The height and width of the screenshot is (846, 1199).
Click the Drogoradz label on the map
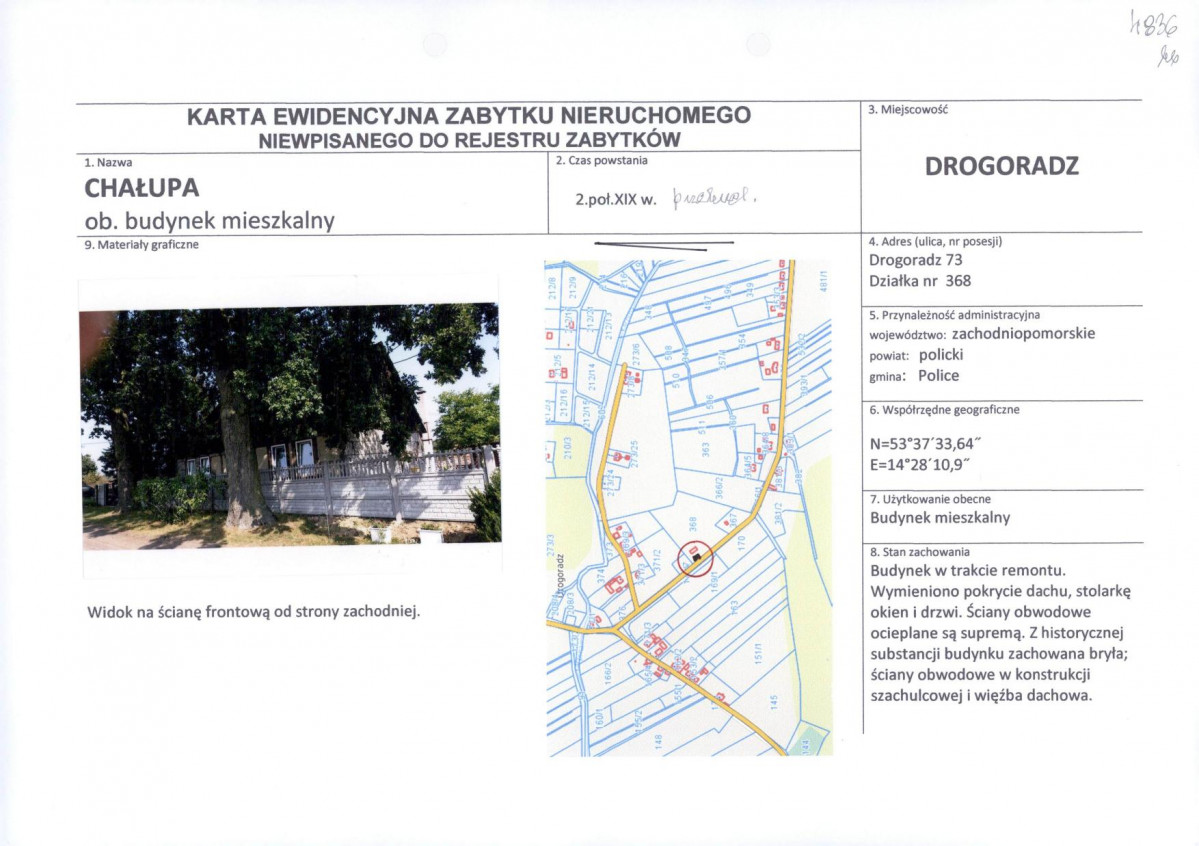pos(561,576)
